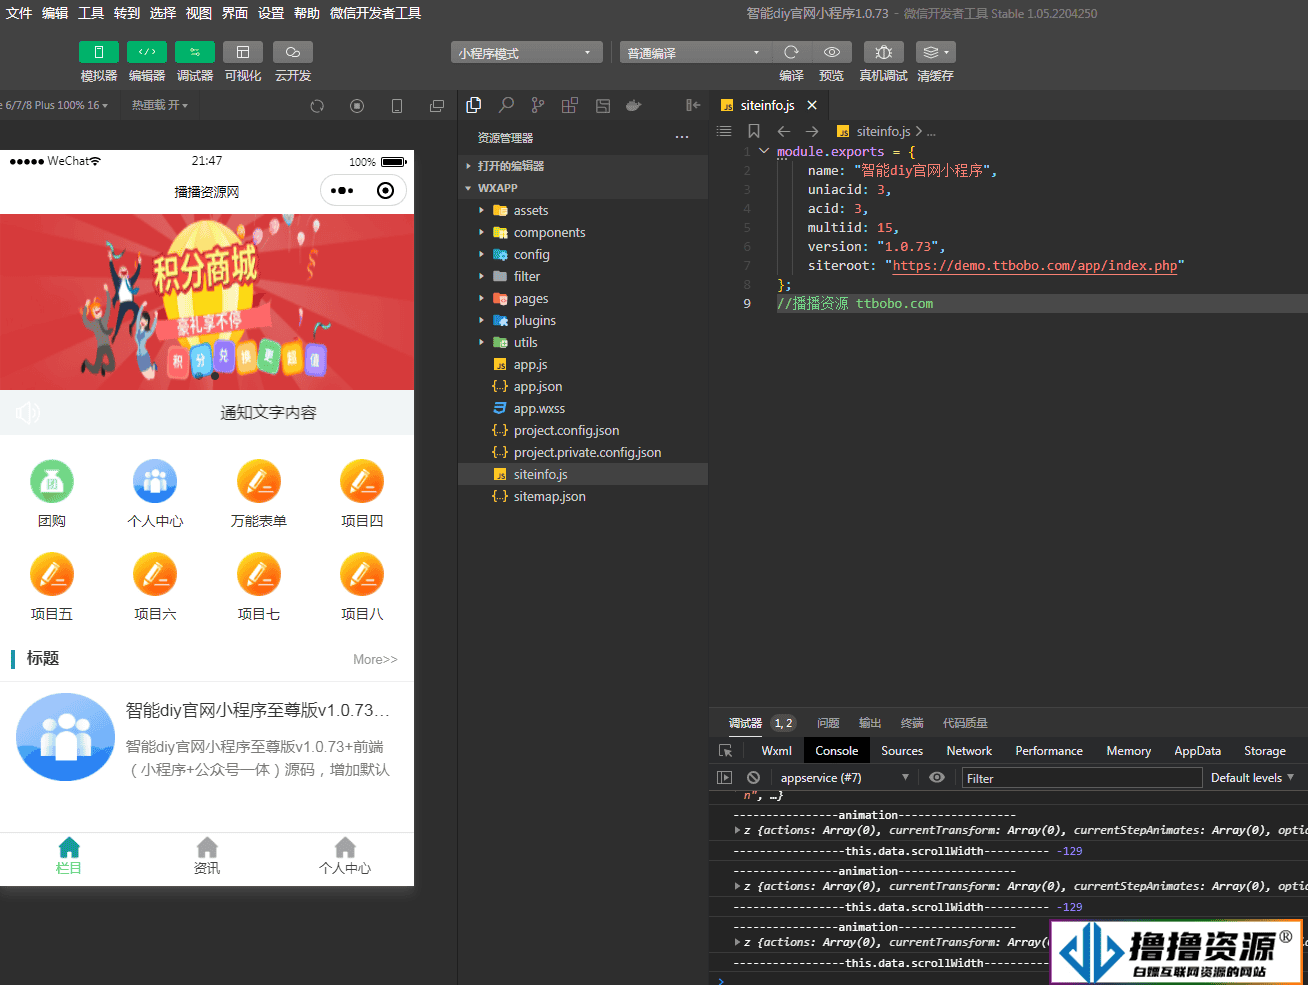Click the bookmark icon in editor toolbar

click(754, 131)
